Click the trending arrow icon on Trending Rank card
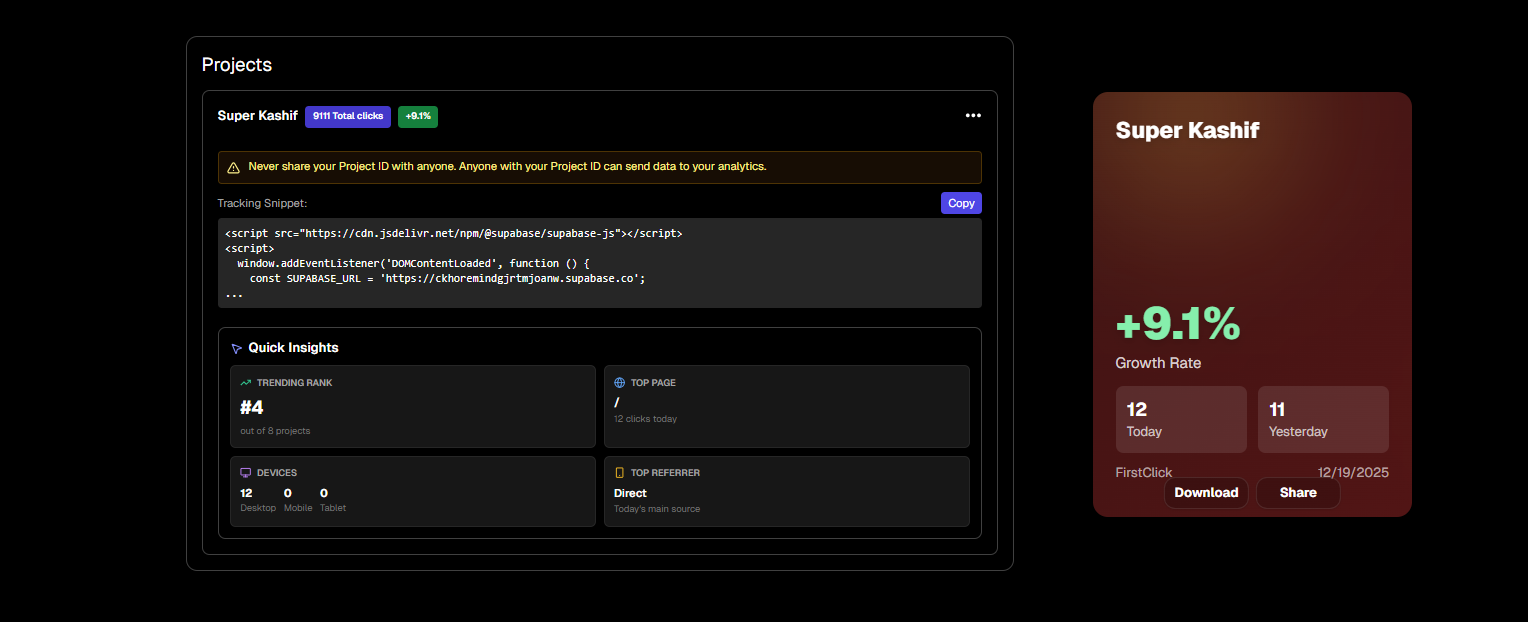Viewport: 1528px width, 622px height. pos(244,381)
